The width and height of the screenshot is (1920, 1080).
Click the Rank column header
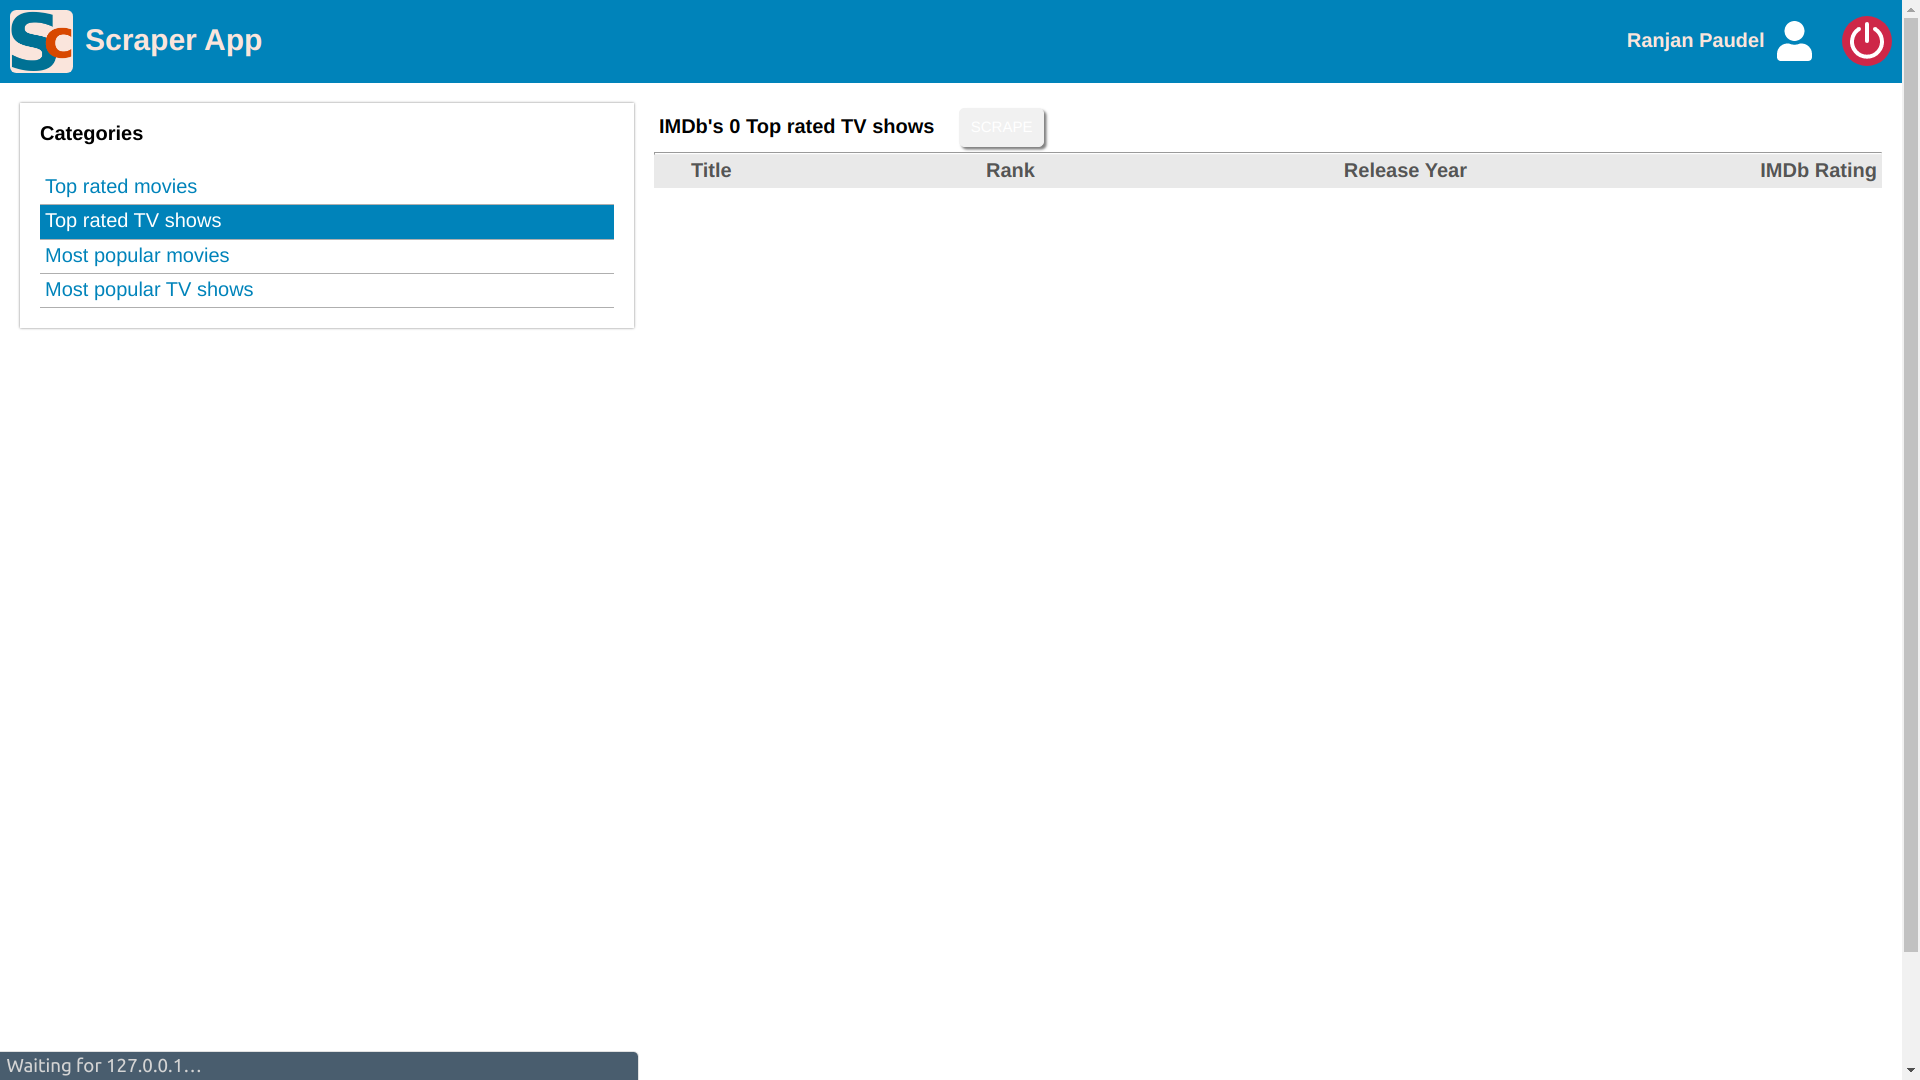[1010, 171]
